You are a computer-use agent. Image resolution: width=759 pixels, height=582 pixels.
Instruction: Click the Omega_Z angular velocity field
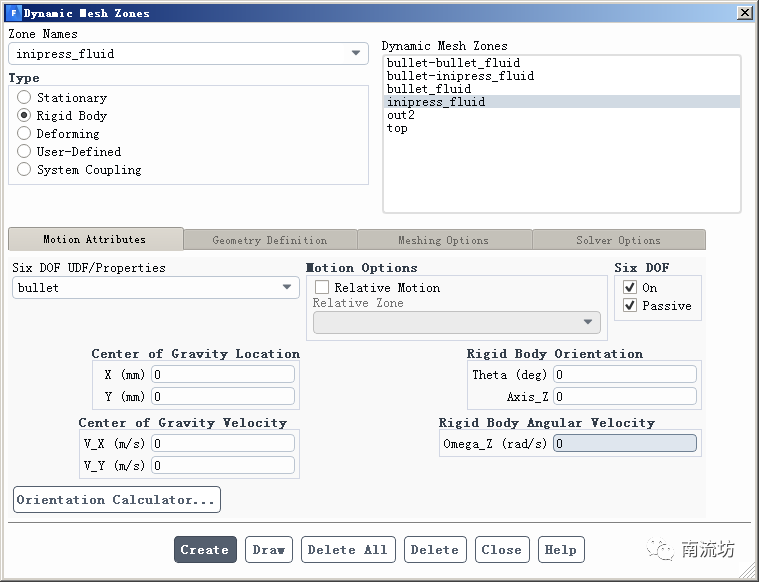[x=624, y=444]
